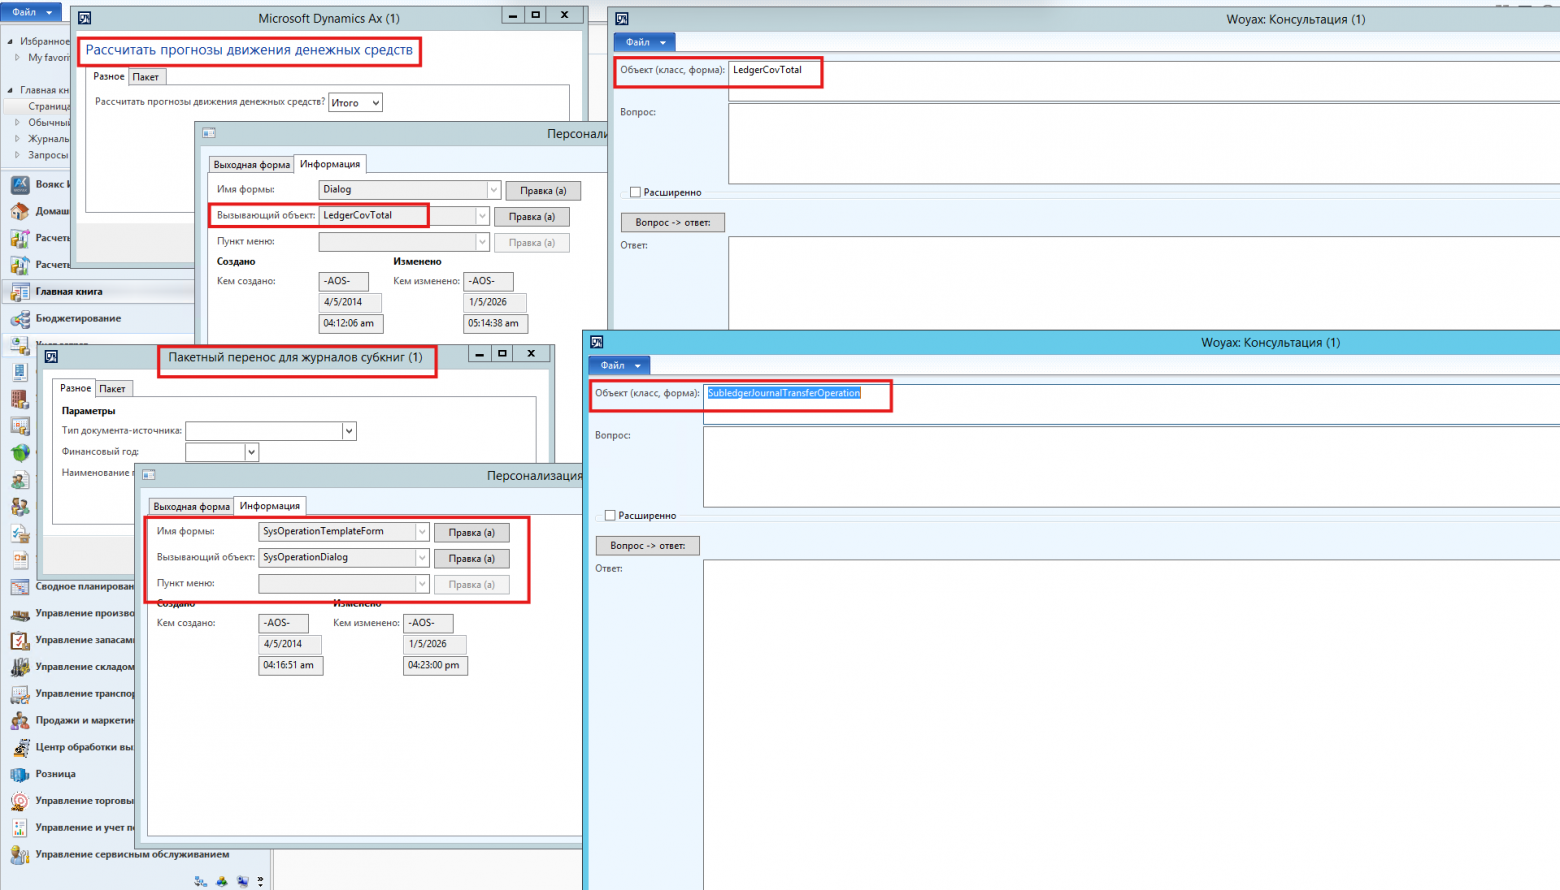This screenshot has height=890, width=1560.
Task: Open Выходная форма tab in upper Персонализация window
Action: pyautogui.click(x=252, y=165)
